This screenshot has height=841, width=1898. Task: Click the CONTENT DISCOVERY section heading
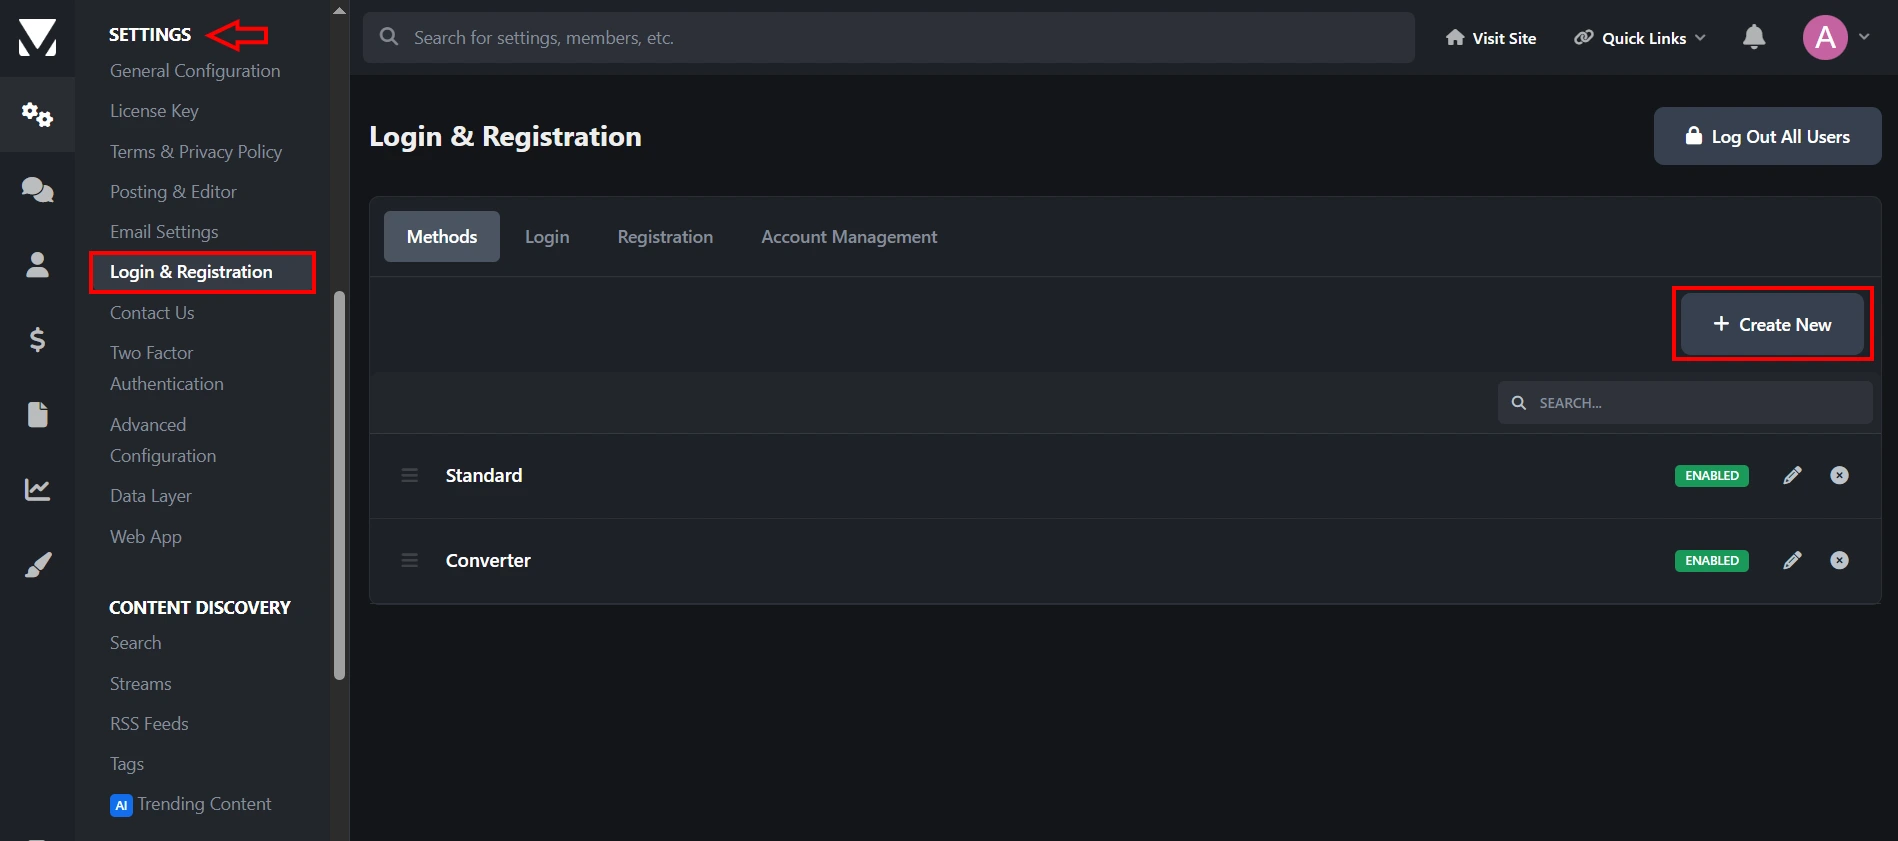coord(200,608)
